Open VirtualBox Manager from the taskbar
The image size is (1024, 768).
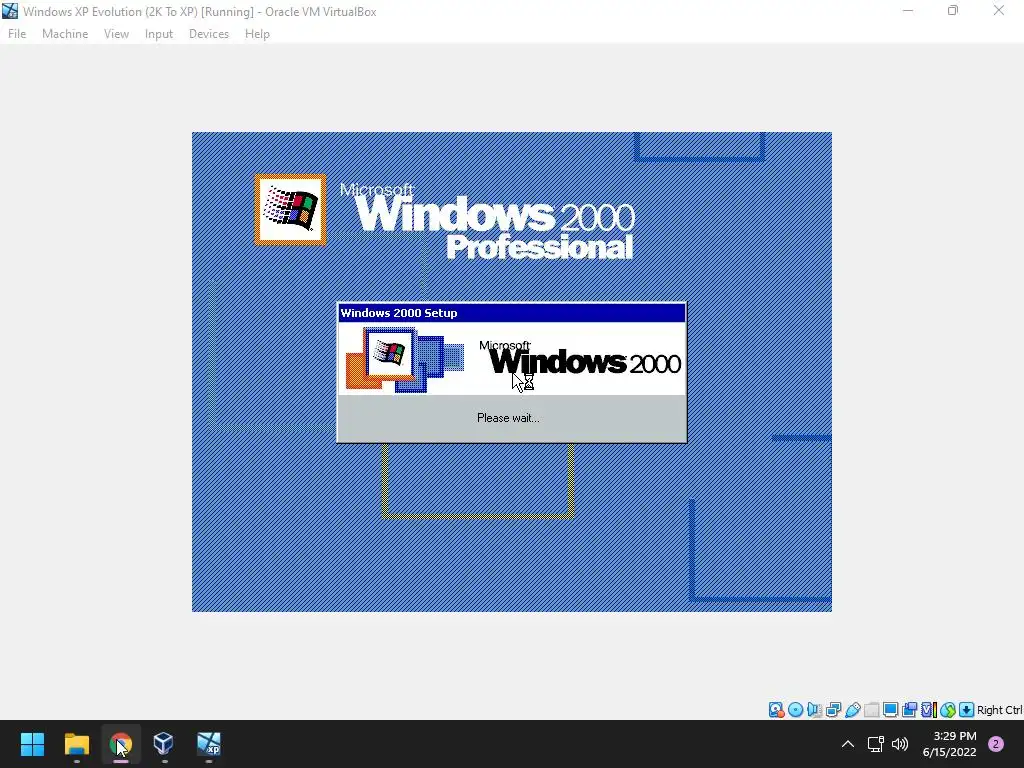coord(163,744)
